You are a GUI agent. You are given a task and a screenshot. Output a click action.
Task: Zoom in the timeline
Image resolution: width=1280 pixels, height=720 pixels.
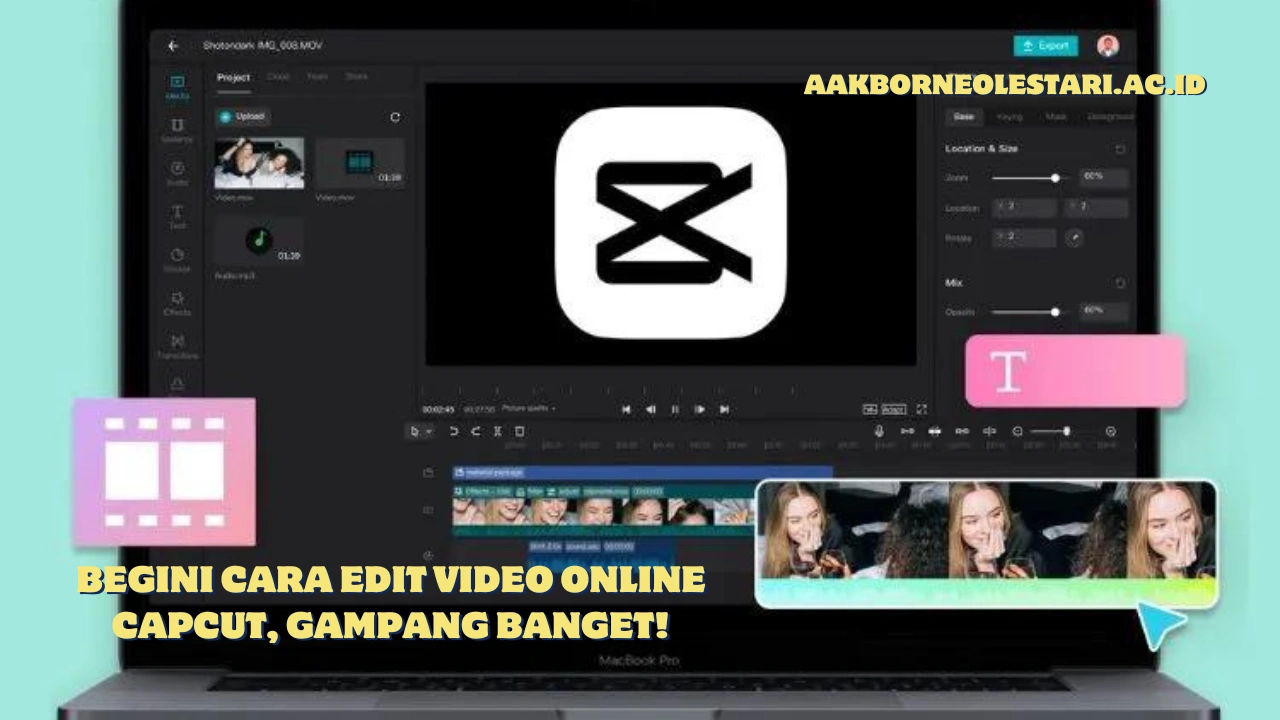(x=1111, y=431)
